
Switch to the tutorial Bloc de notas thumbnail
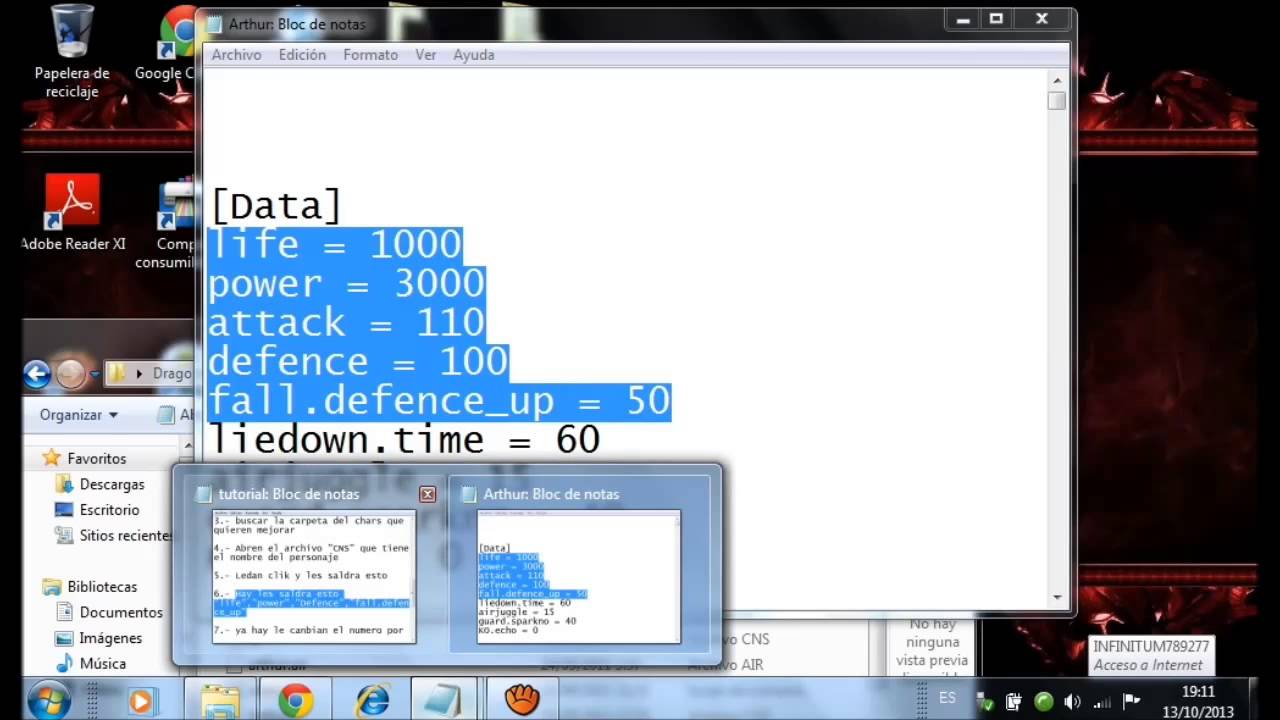point(314,576)
